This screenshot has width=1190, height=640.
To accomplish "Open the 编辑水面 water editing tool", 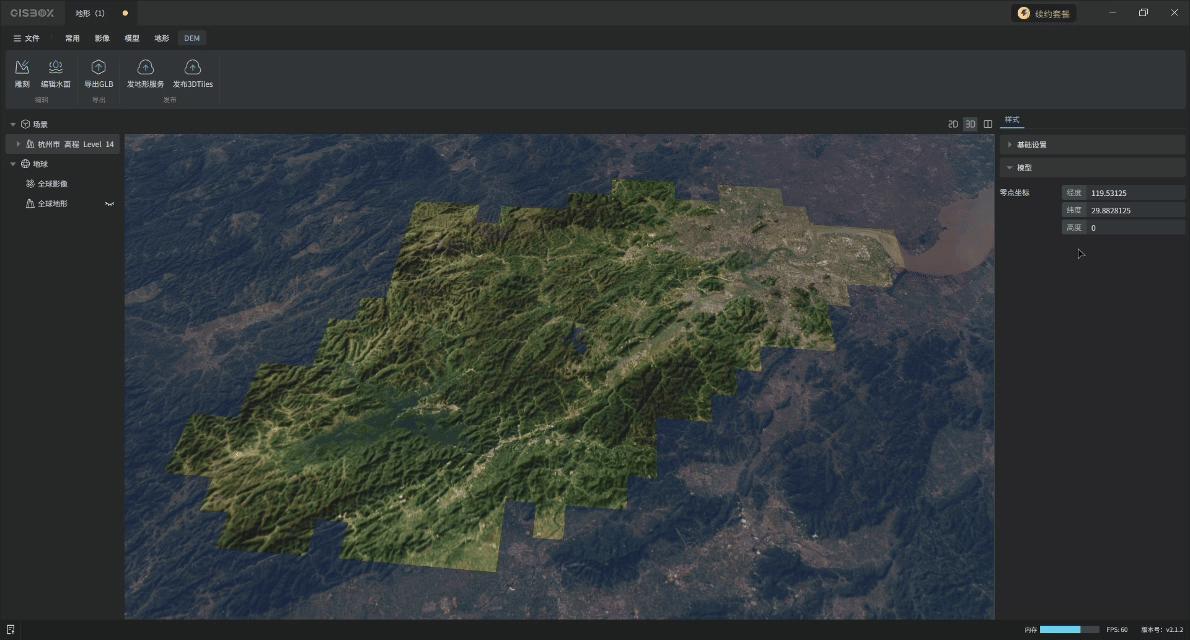I will pos(55,68).
